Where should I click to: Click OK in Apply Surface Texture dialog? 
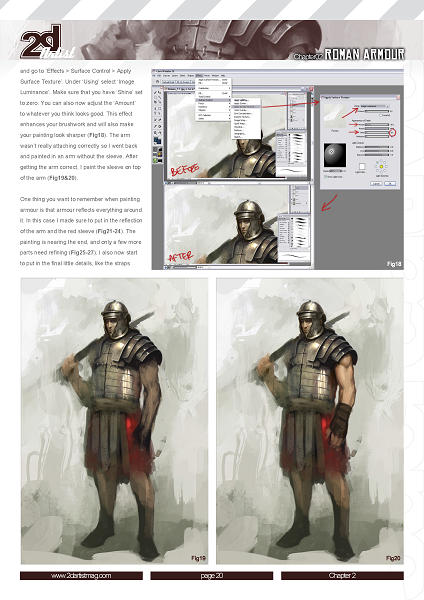(390, 184)
